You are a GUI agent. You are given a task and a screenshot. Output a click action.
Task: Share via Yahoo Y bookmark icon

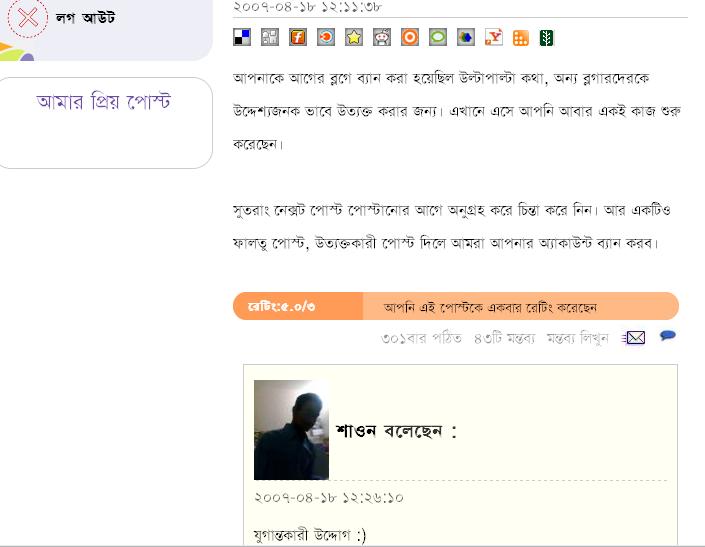coord(494,37)
